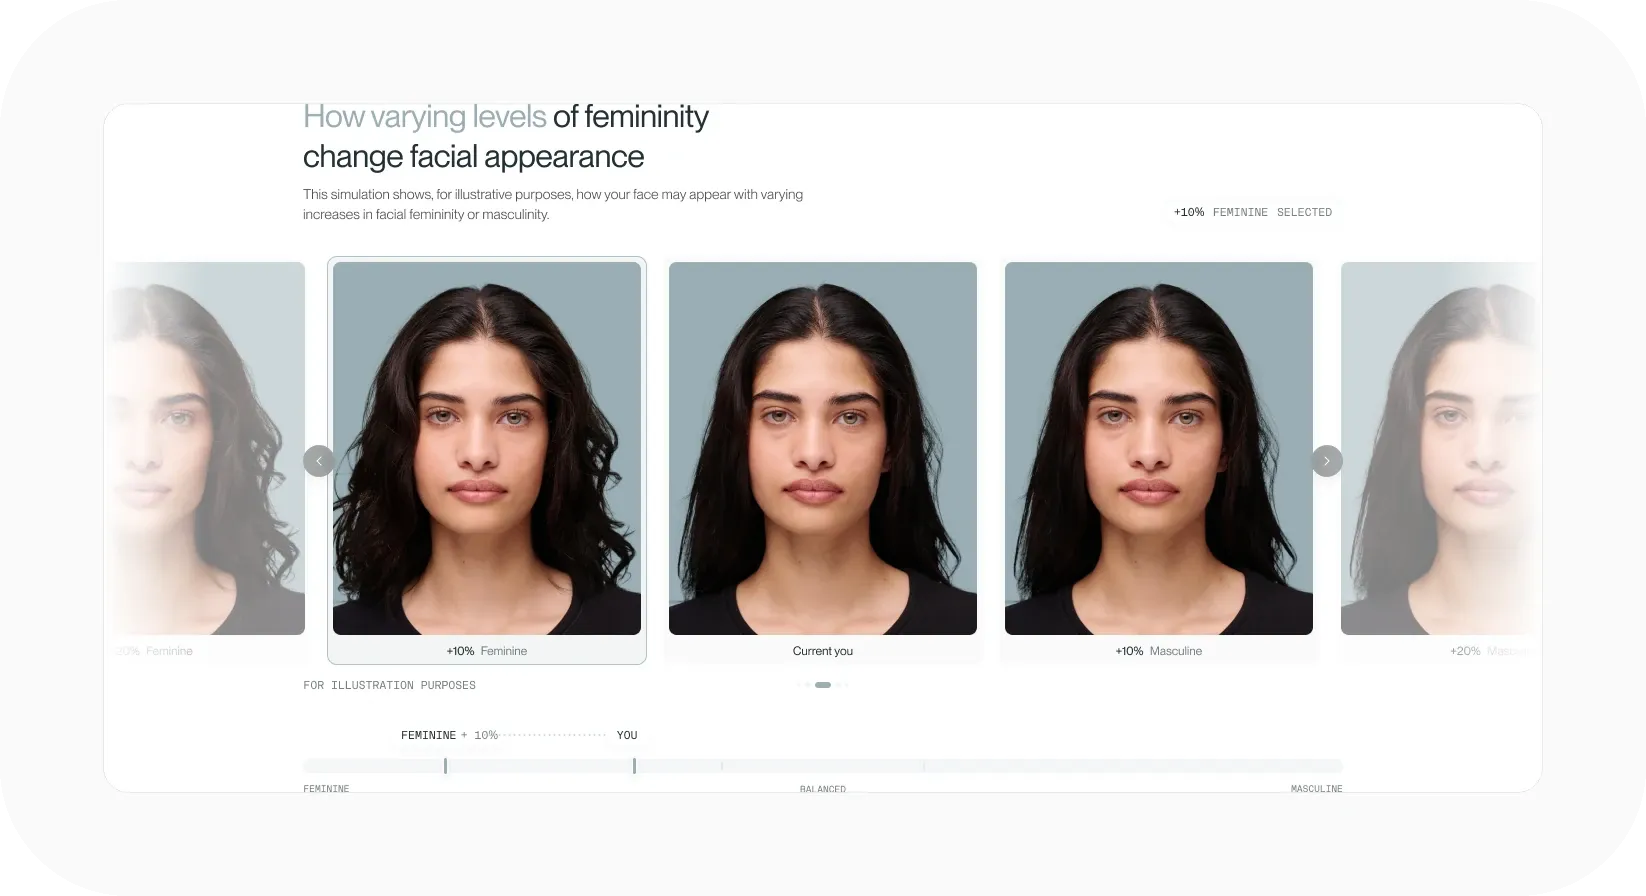Click the MASCULINE slider end label
Screen dimensions: 1646x896
(1316, 789)
